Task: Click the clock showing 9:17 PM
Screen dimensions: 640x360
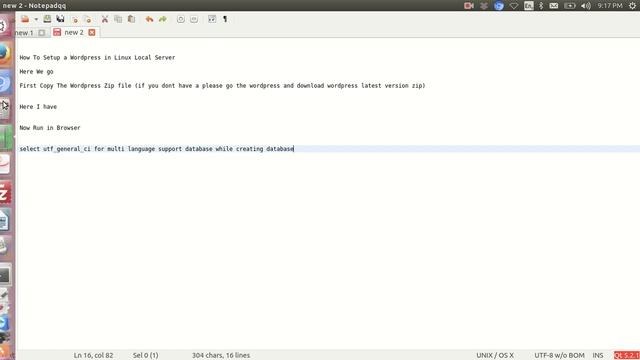Action: click(610, 6)
